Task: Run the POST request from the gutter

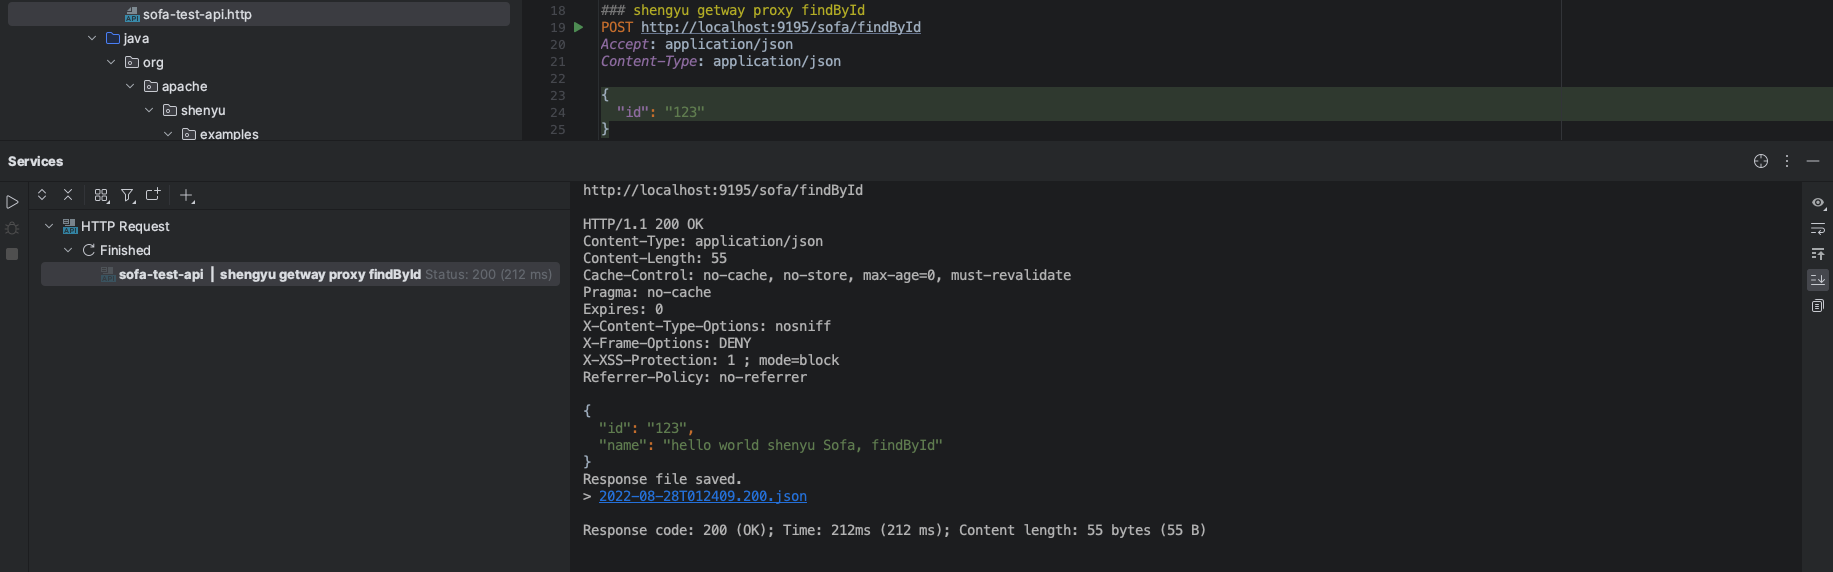Action: tap(578, 27)
